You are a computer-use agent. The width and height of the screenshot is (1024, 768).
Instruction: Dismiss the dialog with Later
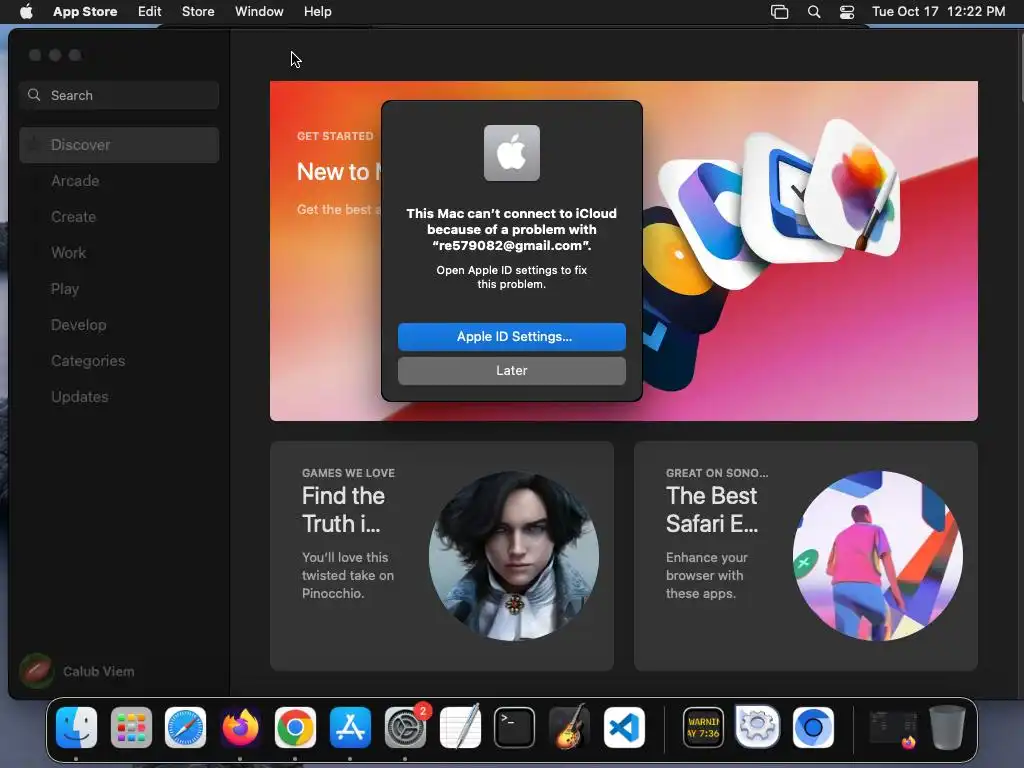pyautogui.click(x=512, y=370)
